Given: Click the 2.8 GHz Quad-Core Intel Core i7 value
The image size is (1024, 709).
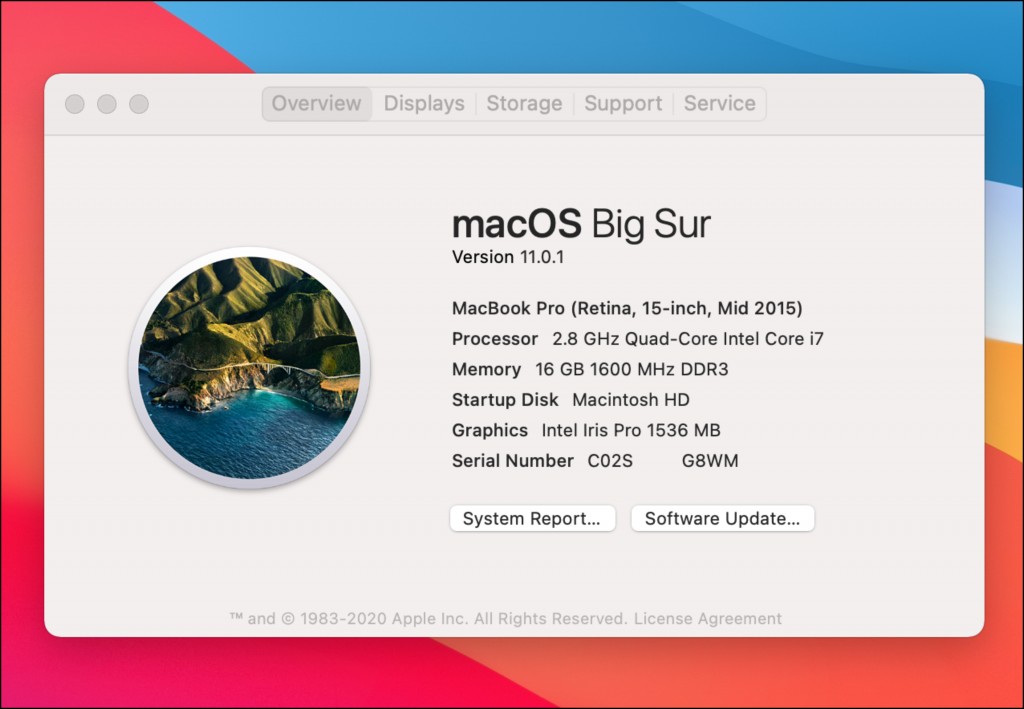Looking at the screenshot, I should pyautogui.click(x=688, y=339).
